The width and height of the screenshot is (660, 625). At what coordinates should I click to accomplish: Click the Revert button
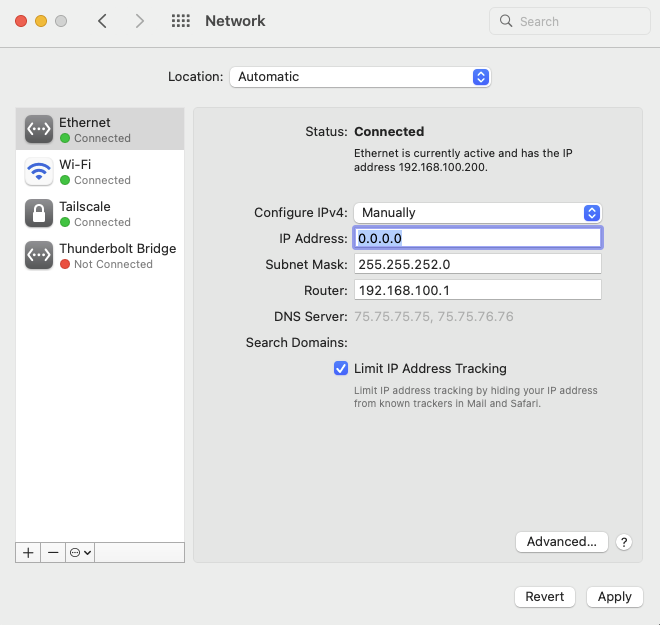point(545,597)
